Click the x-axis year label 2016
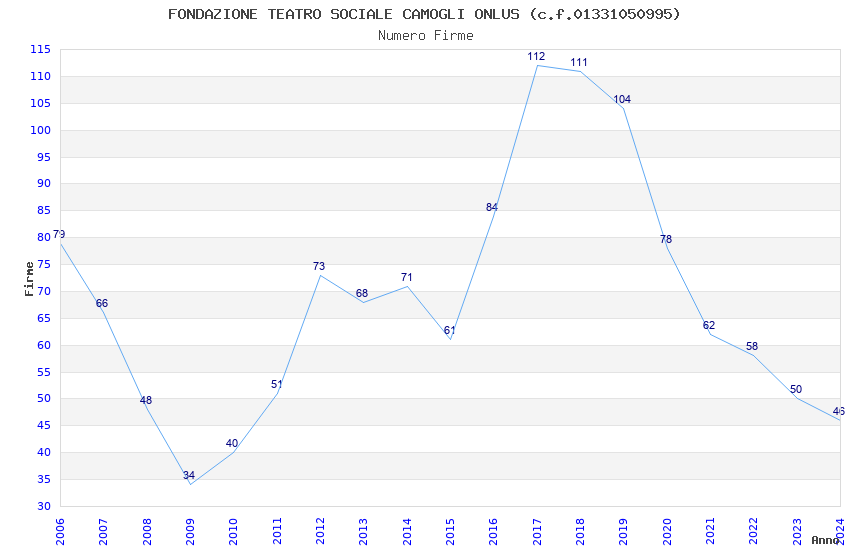 pyautogui.click(x=493, y=531)
